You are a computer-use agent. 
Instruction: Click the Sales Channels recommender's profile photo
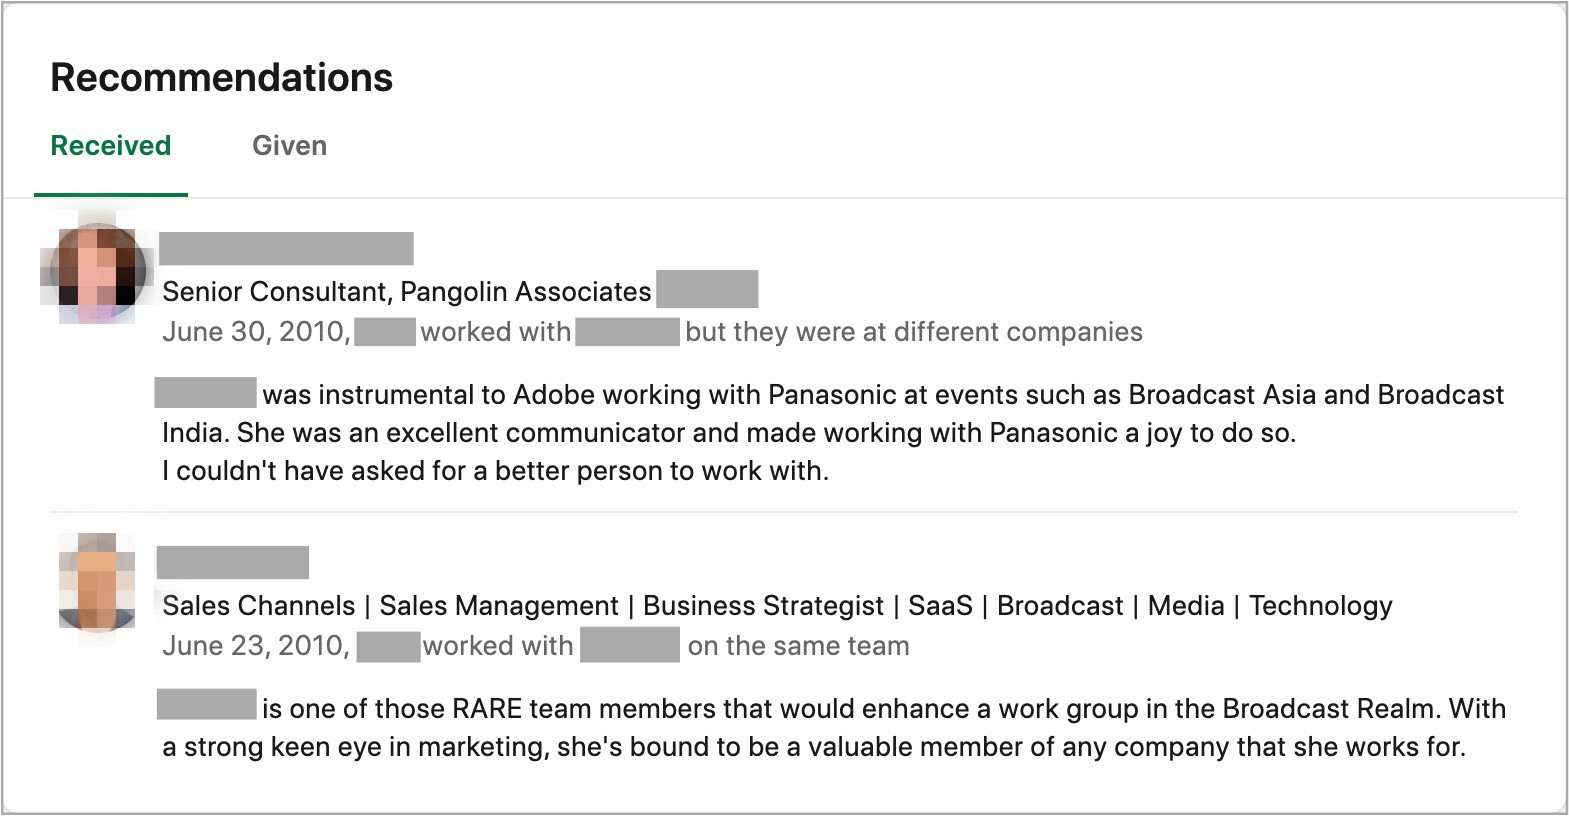(x=97, y=584)
